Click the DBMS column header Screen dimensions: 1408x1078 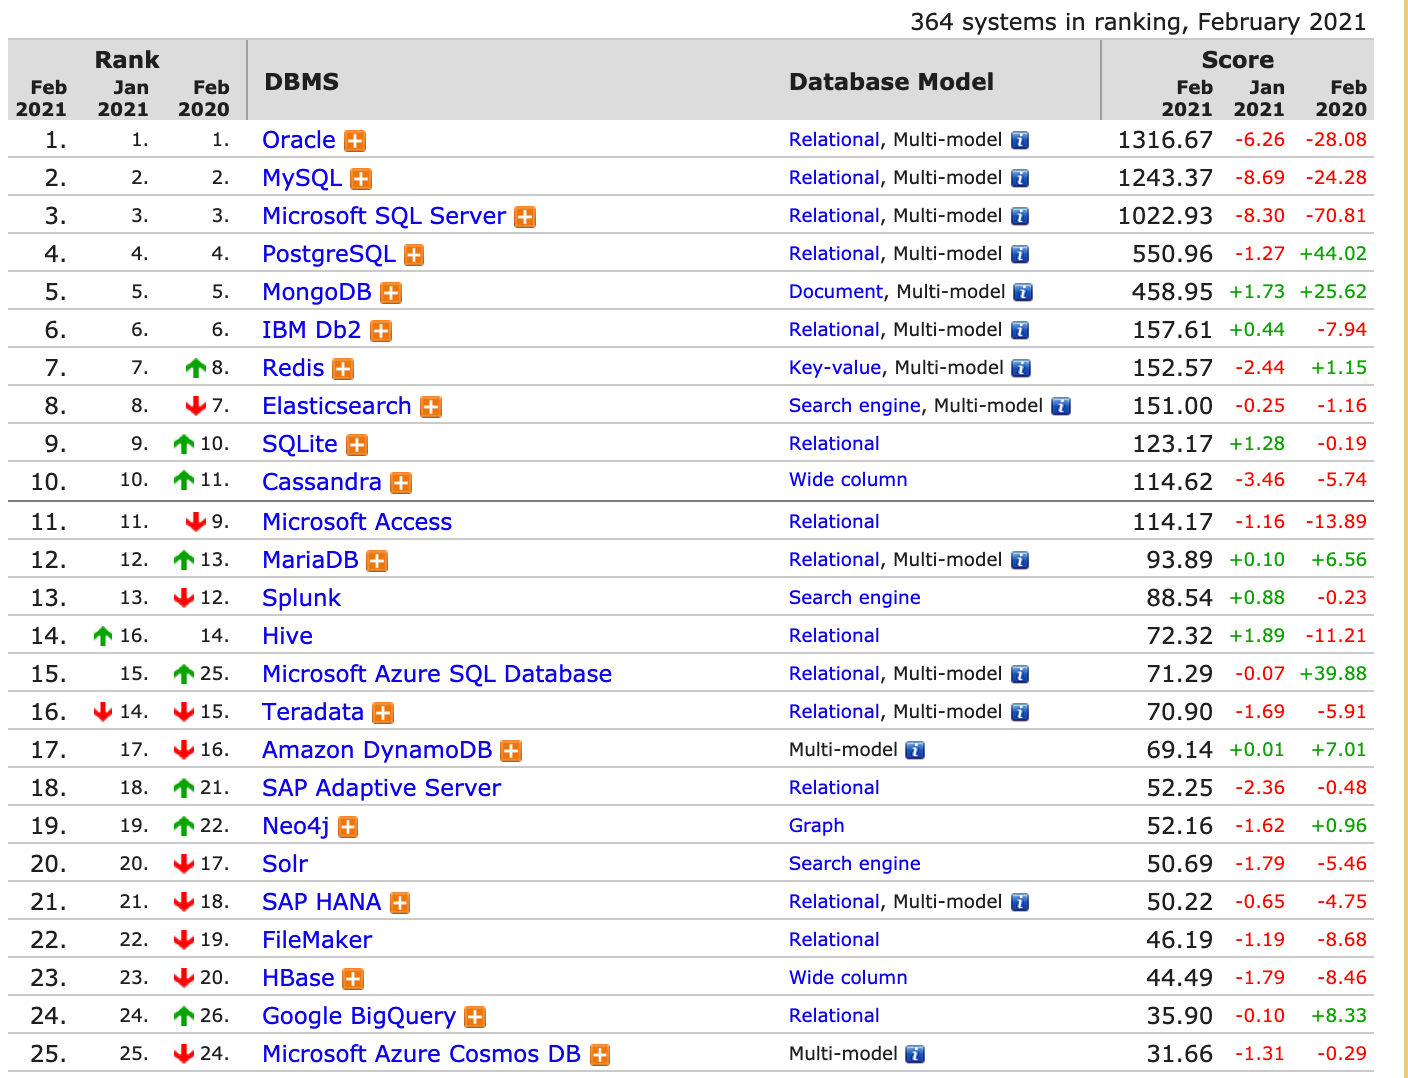coord(302,82)
